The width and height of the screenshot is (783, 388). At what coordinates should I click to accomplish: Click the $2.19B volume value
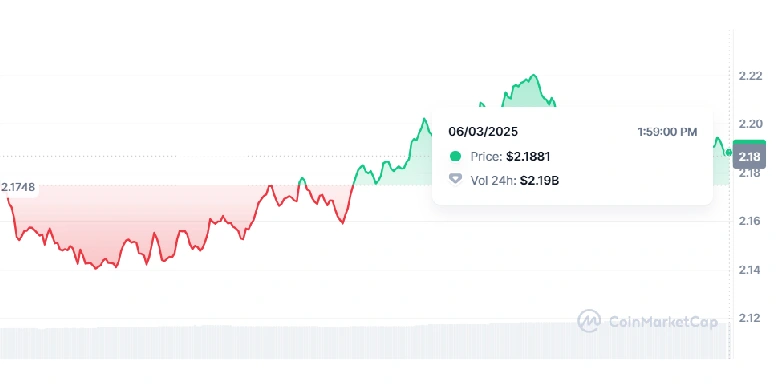click(x=539, y=180)
